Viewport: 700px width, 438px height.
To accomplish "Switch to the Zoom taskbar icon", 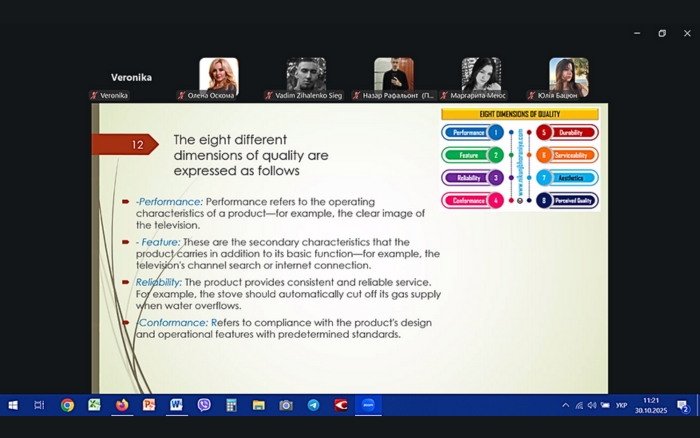I will point(368,405).
